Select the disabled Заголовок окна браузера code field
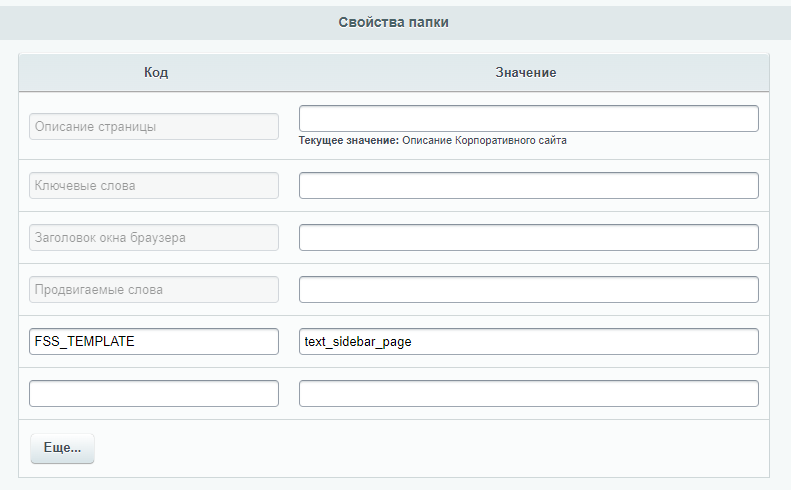 pyautogui.click(x=154, y=238)
